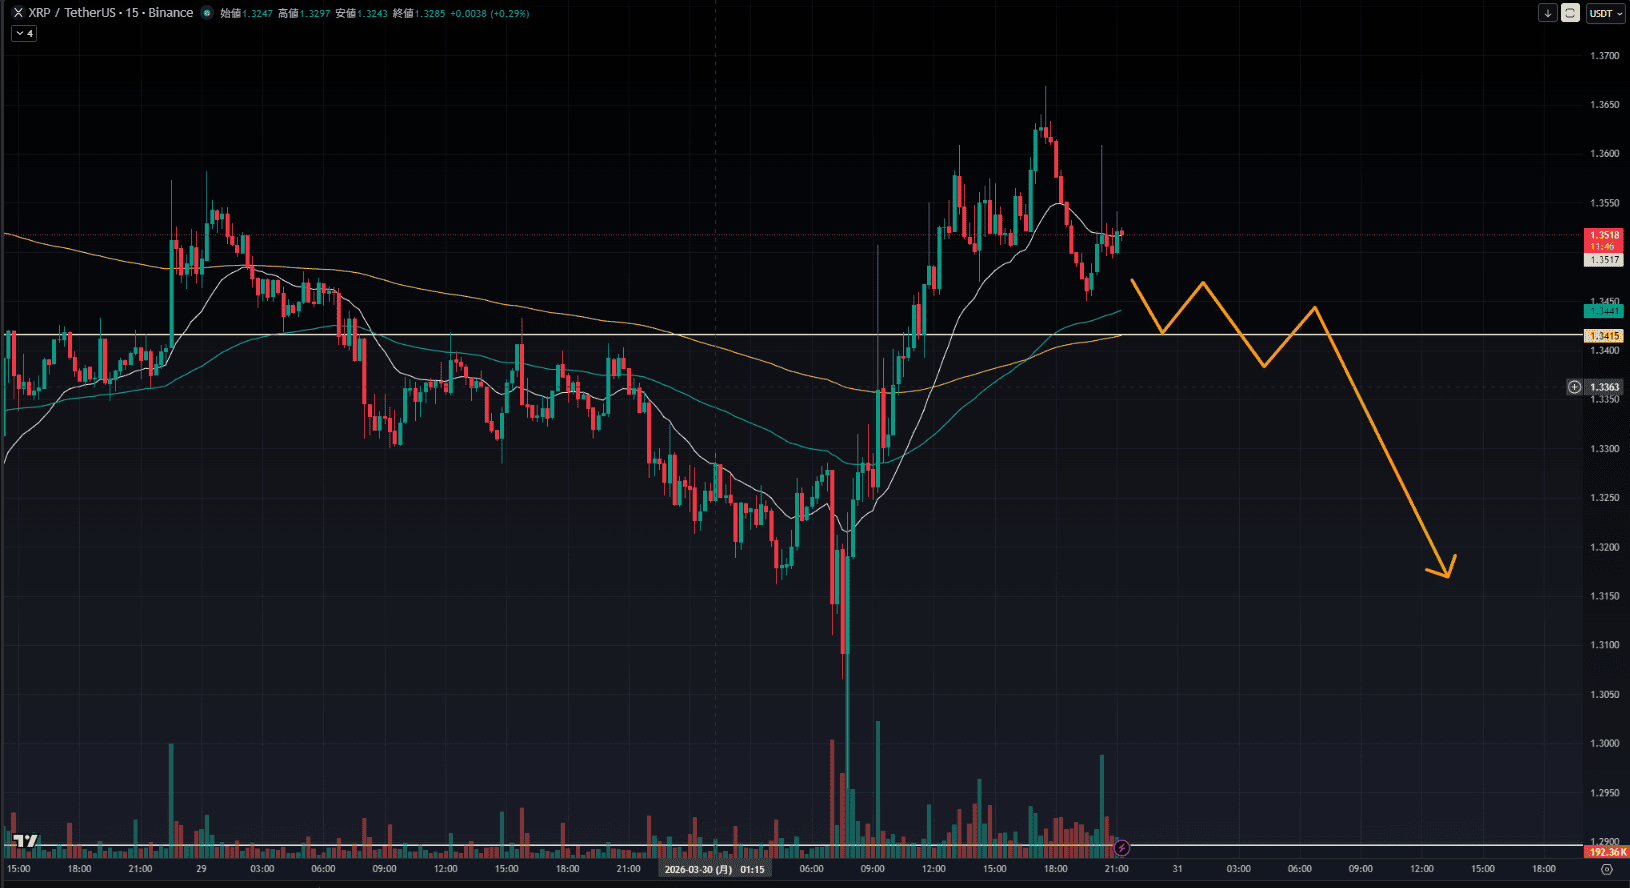The width and height of the screenshot is (1630, 888).
Task: Select the red 1.3518 current price label
Action: [x=1604, y=236]
